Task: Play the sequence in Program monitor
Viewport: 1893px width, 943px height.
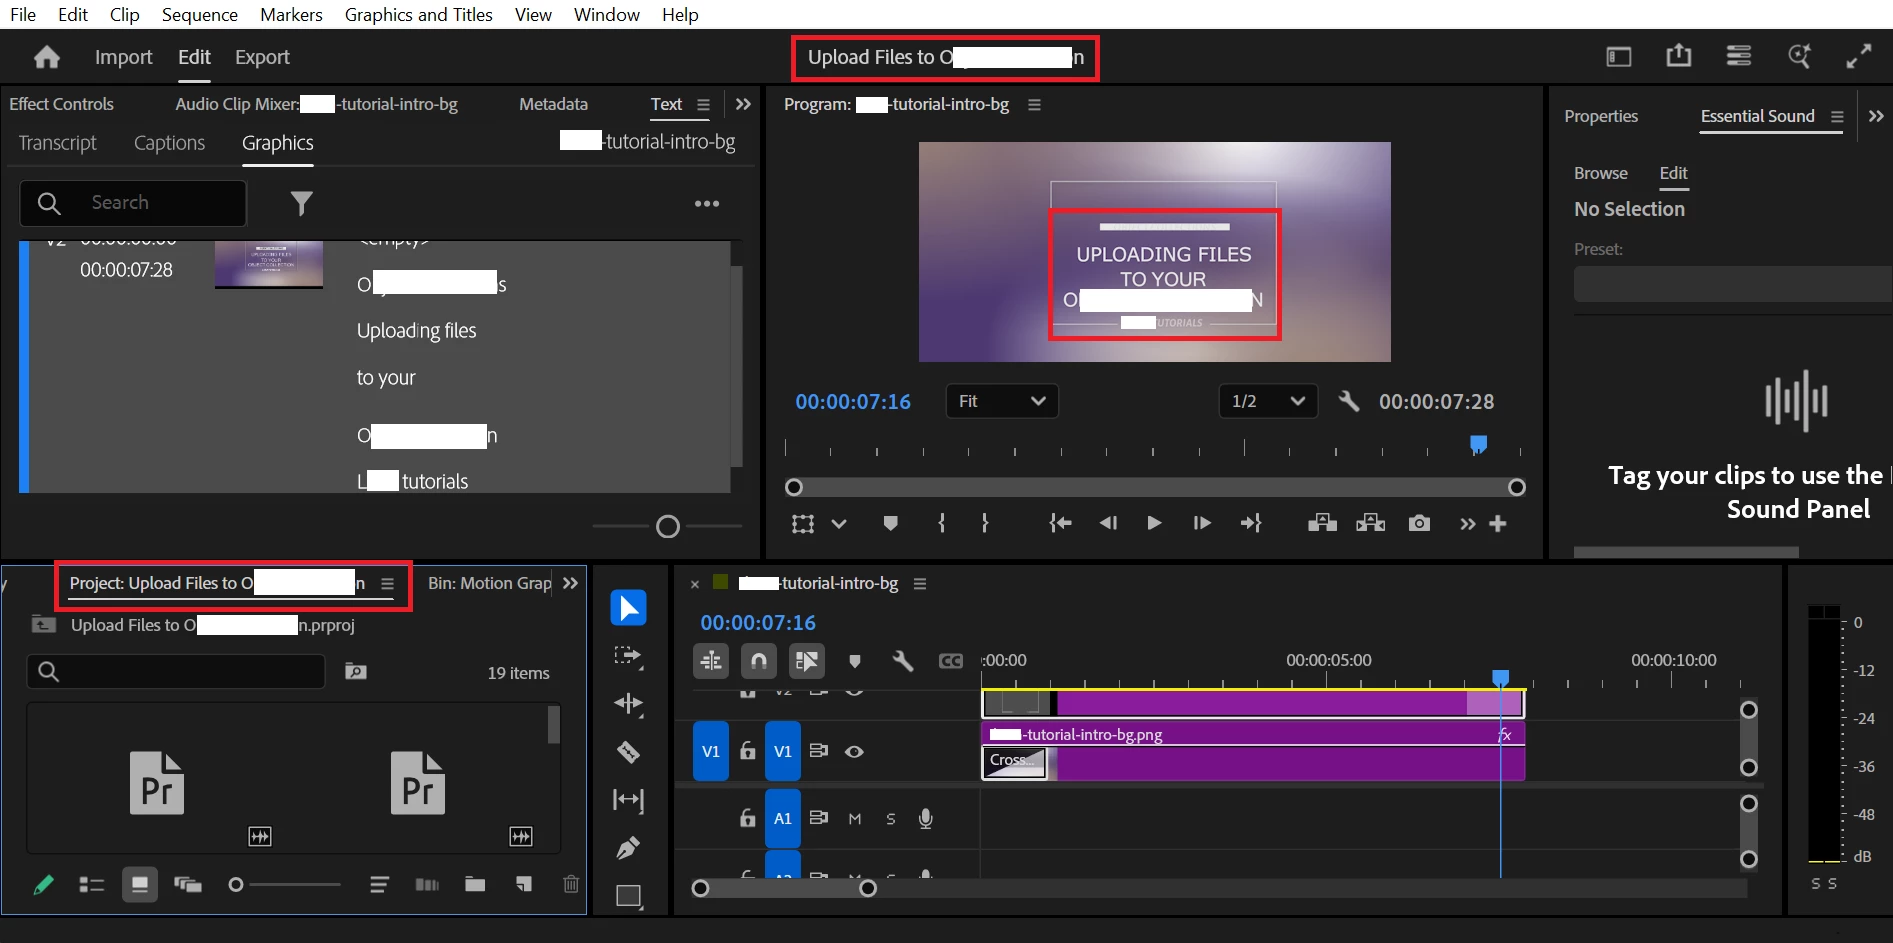Action: 1154,523
